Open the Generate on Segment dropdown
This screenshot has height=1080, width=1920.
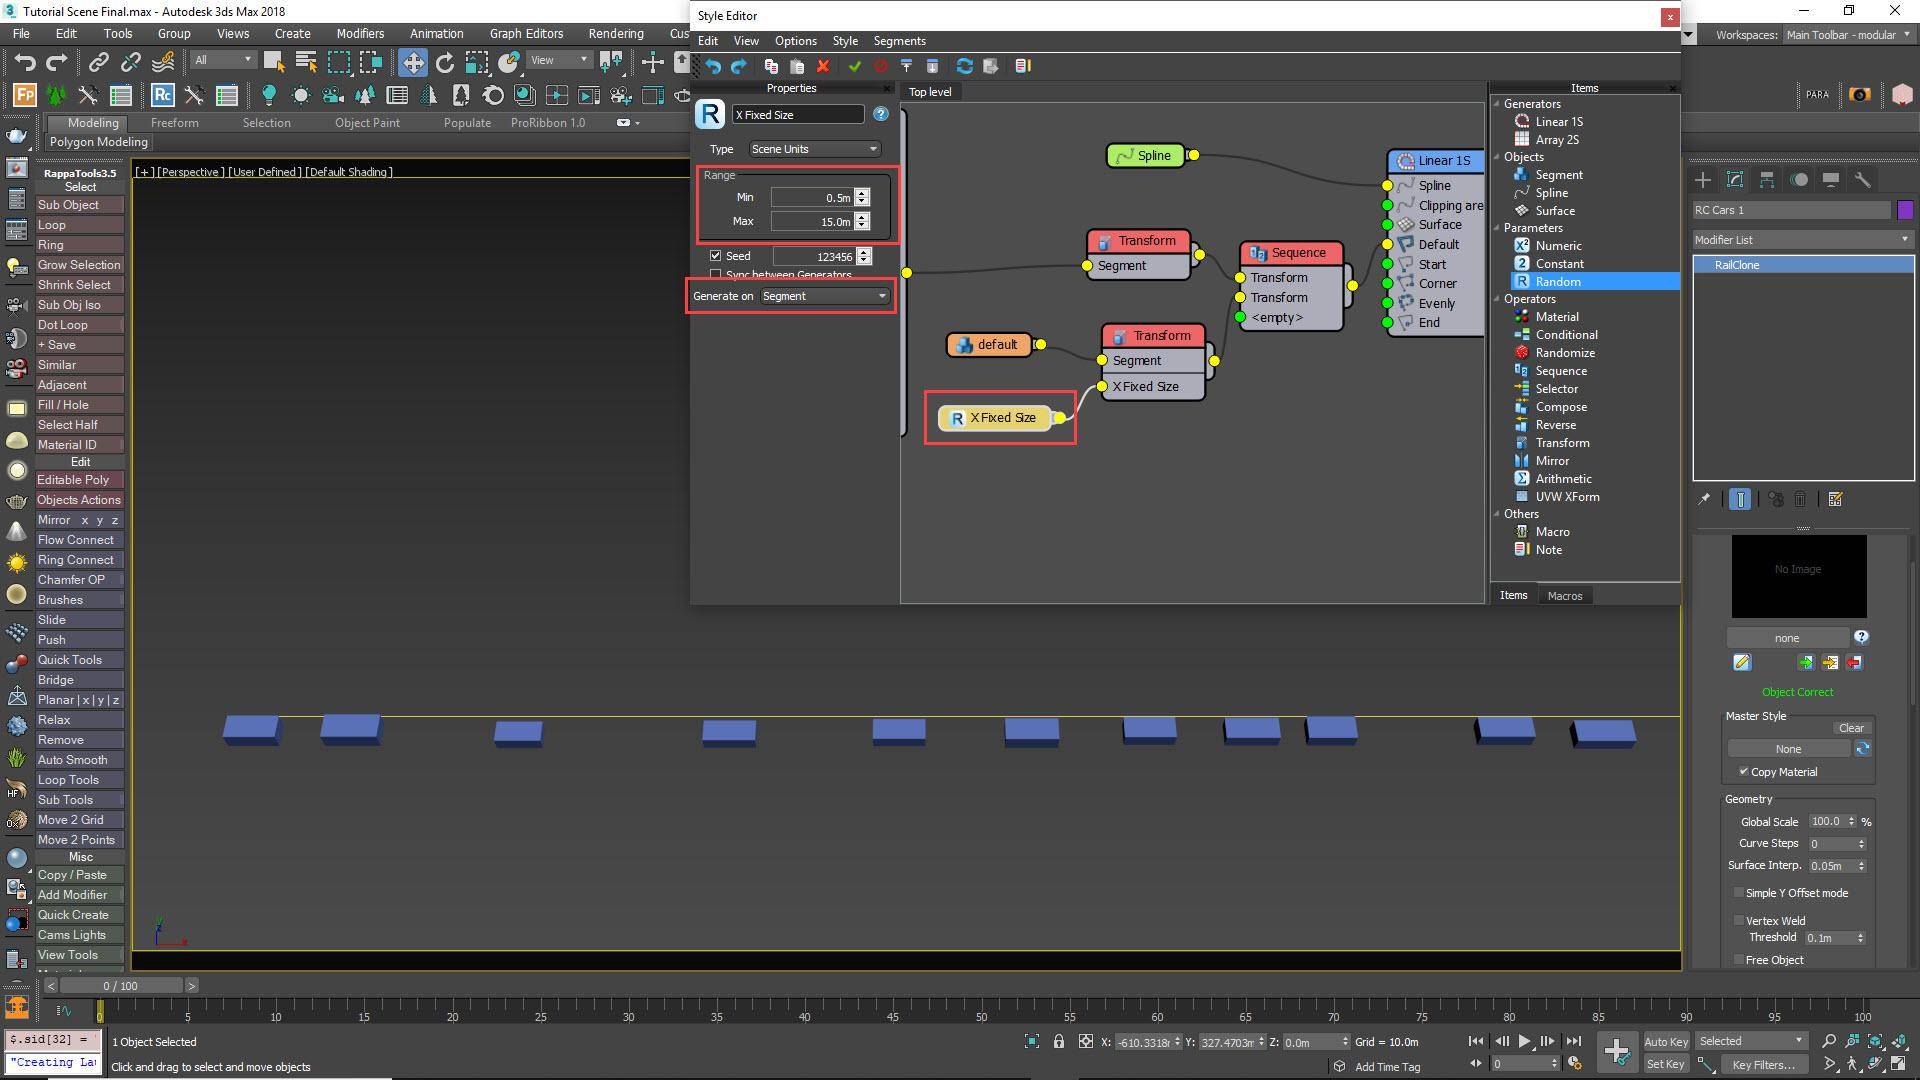824,296
